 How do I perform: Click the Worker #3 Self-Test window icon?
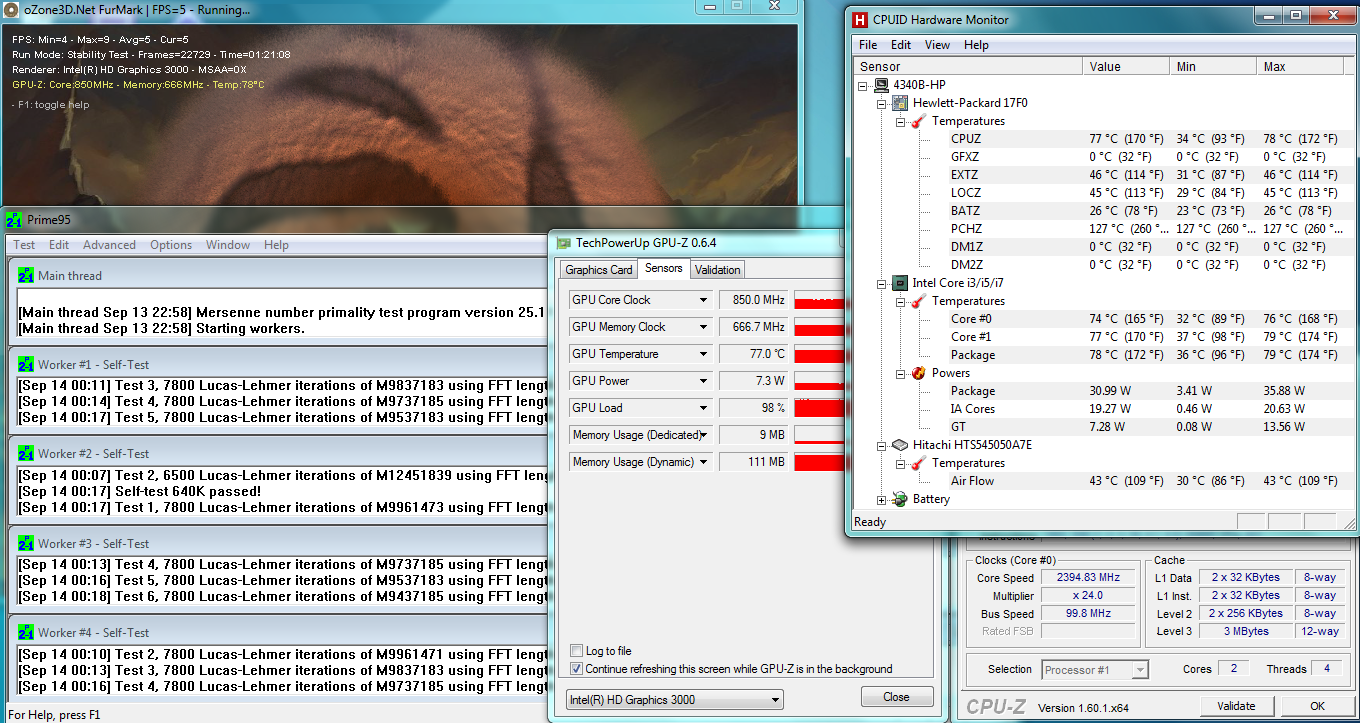[x=26, y=543]
